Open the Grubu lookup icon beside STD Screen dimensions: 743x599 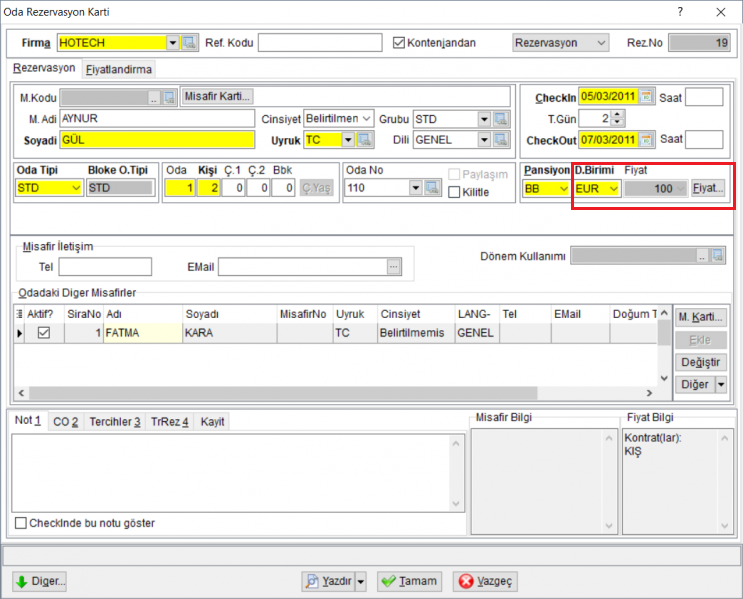point(501,119)
